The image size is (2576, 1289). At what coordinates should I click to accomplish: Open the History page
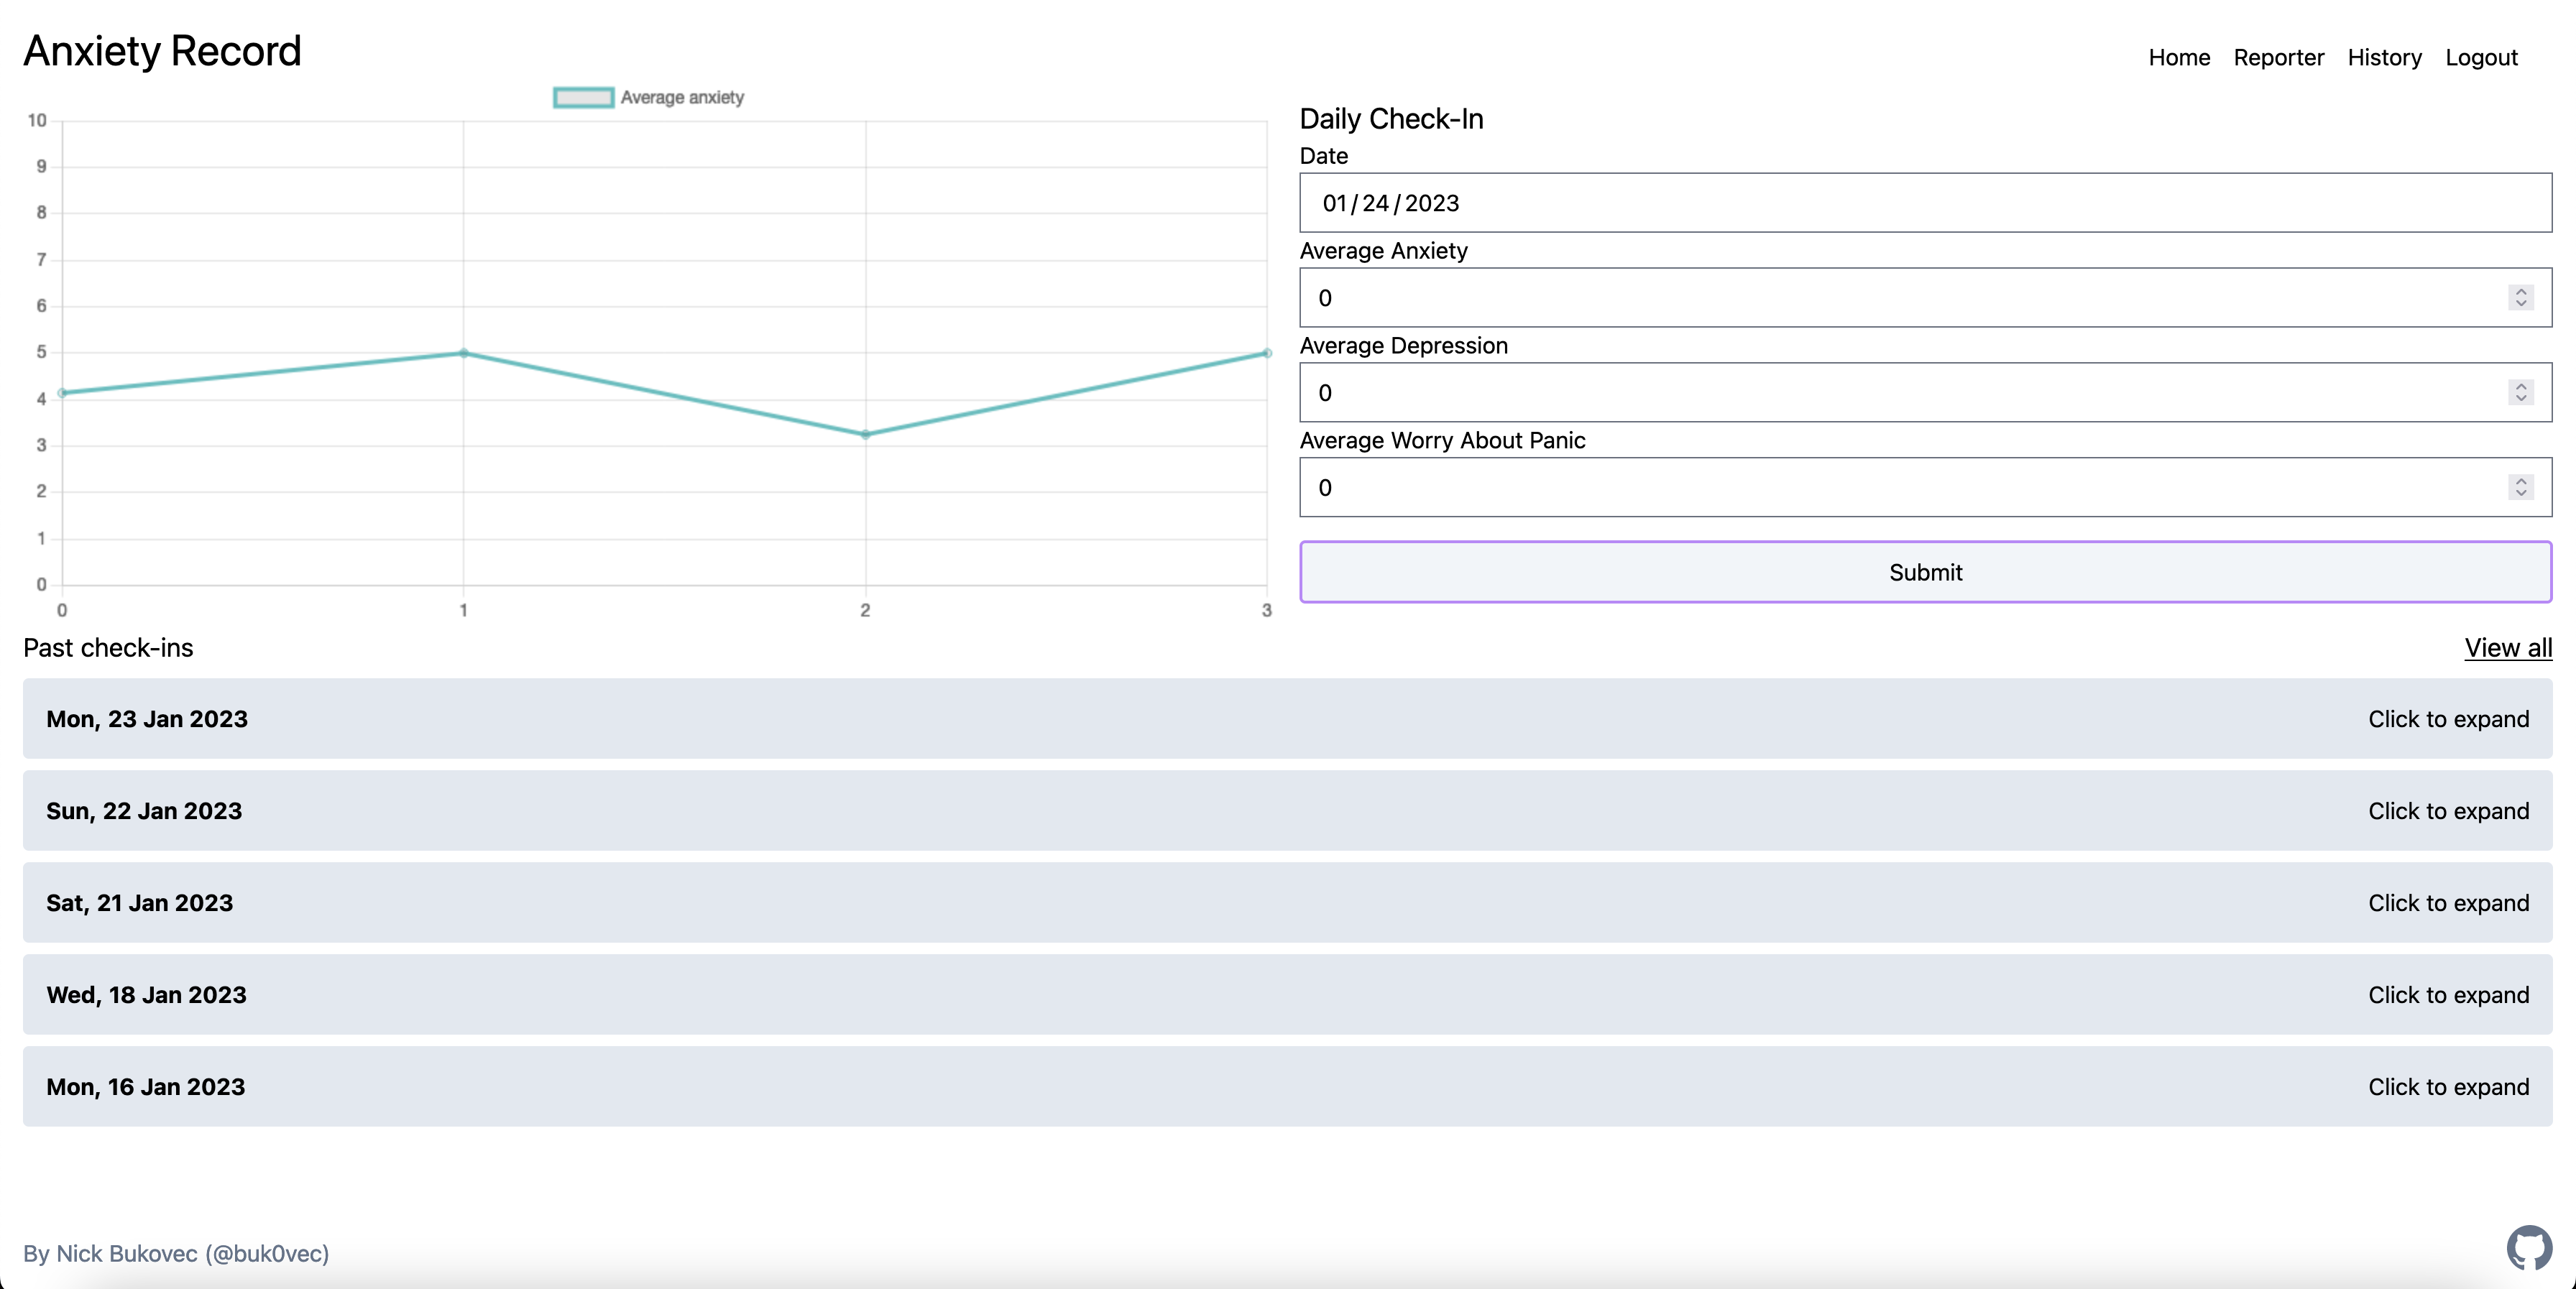coord(2384,58)
